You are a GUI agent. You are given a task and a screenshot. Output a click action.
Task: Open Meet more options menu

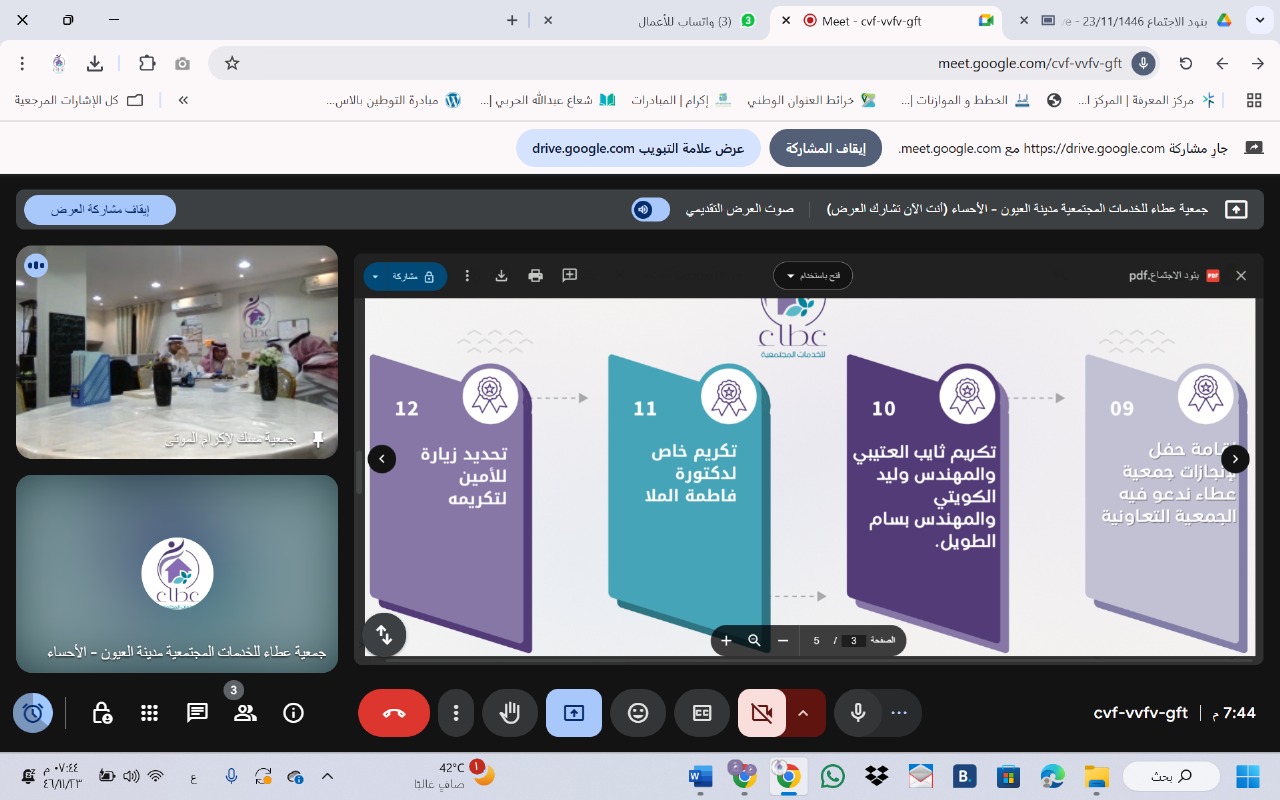(456, 713)
